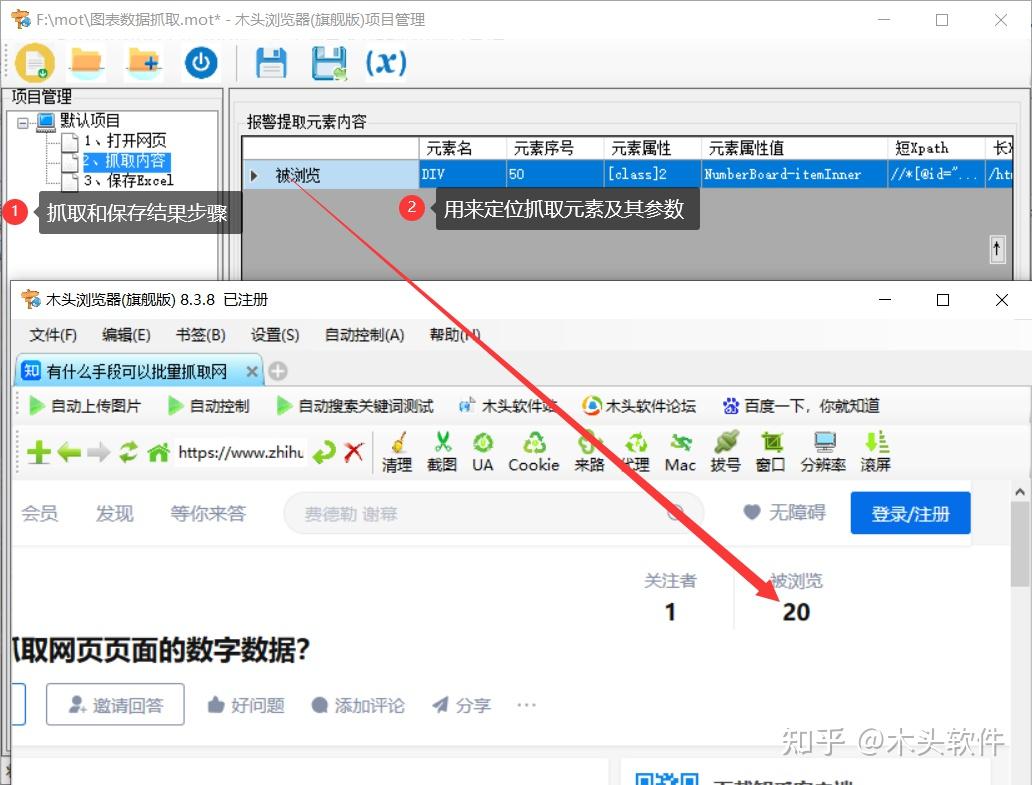Click the DIV element name cell
1032x785 pixels.
tap(463, 174)
